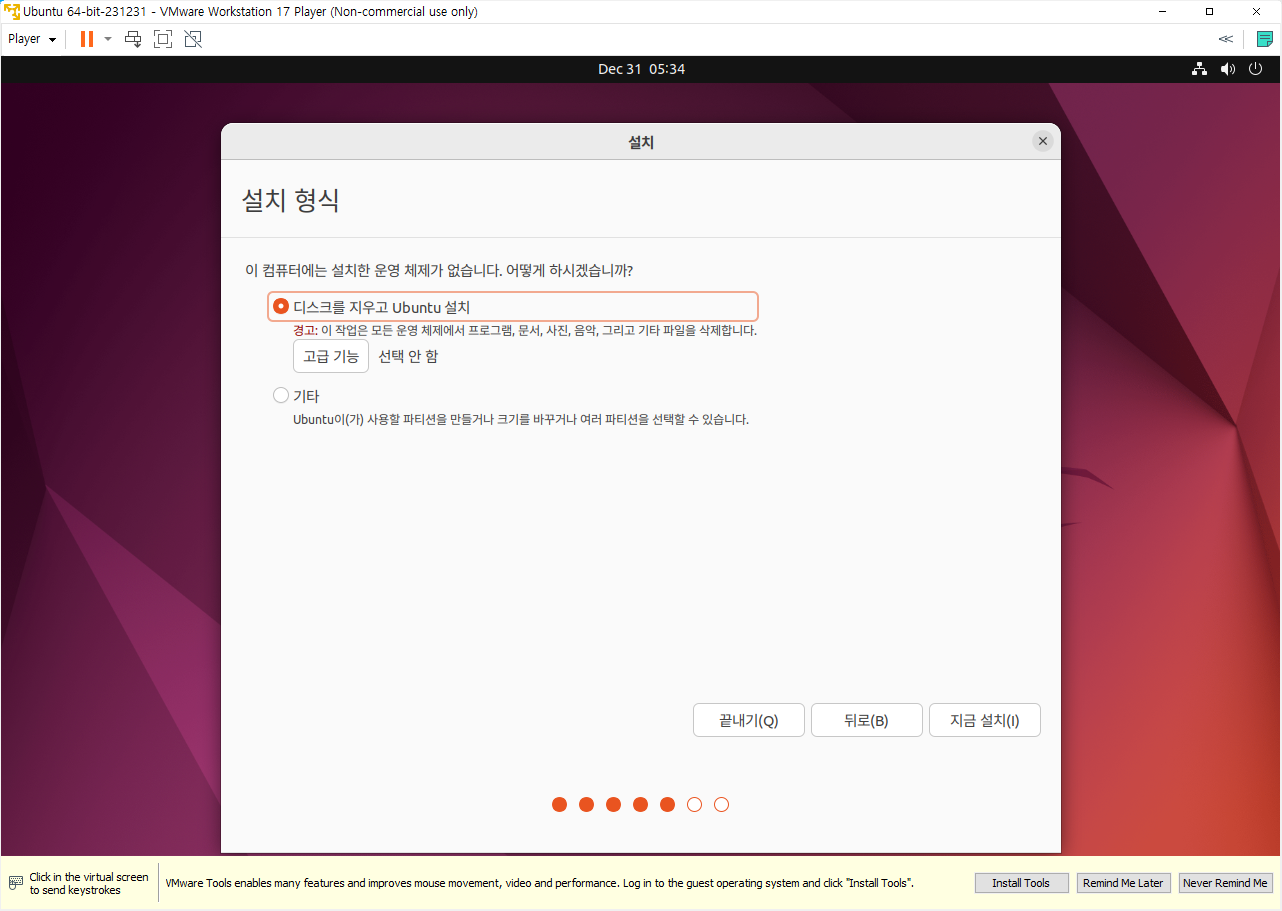Click the VMware Player title bar icon
The height and width of the screenshot is (911, 1282).
coord(12,11)
